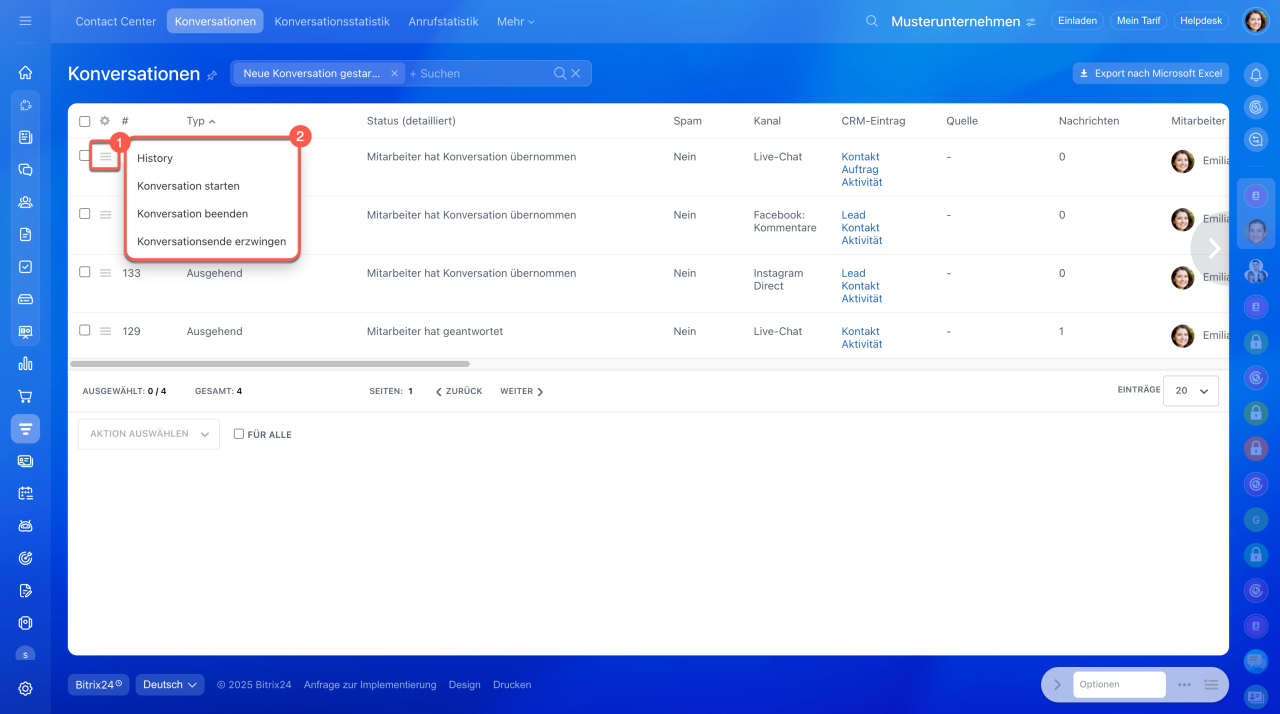Open the hamburger menu in the top-left corner
Screen dimensions: 1280x714
click(x=25, y=21)
